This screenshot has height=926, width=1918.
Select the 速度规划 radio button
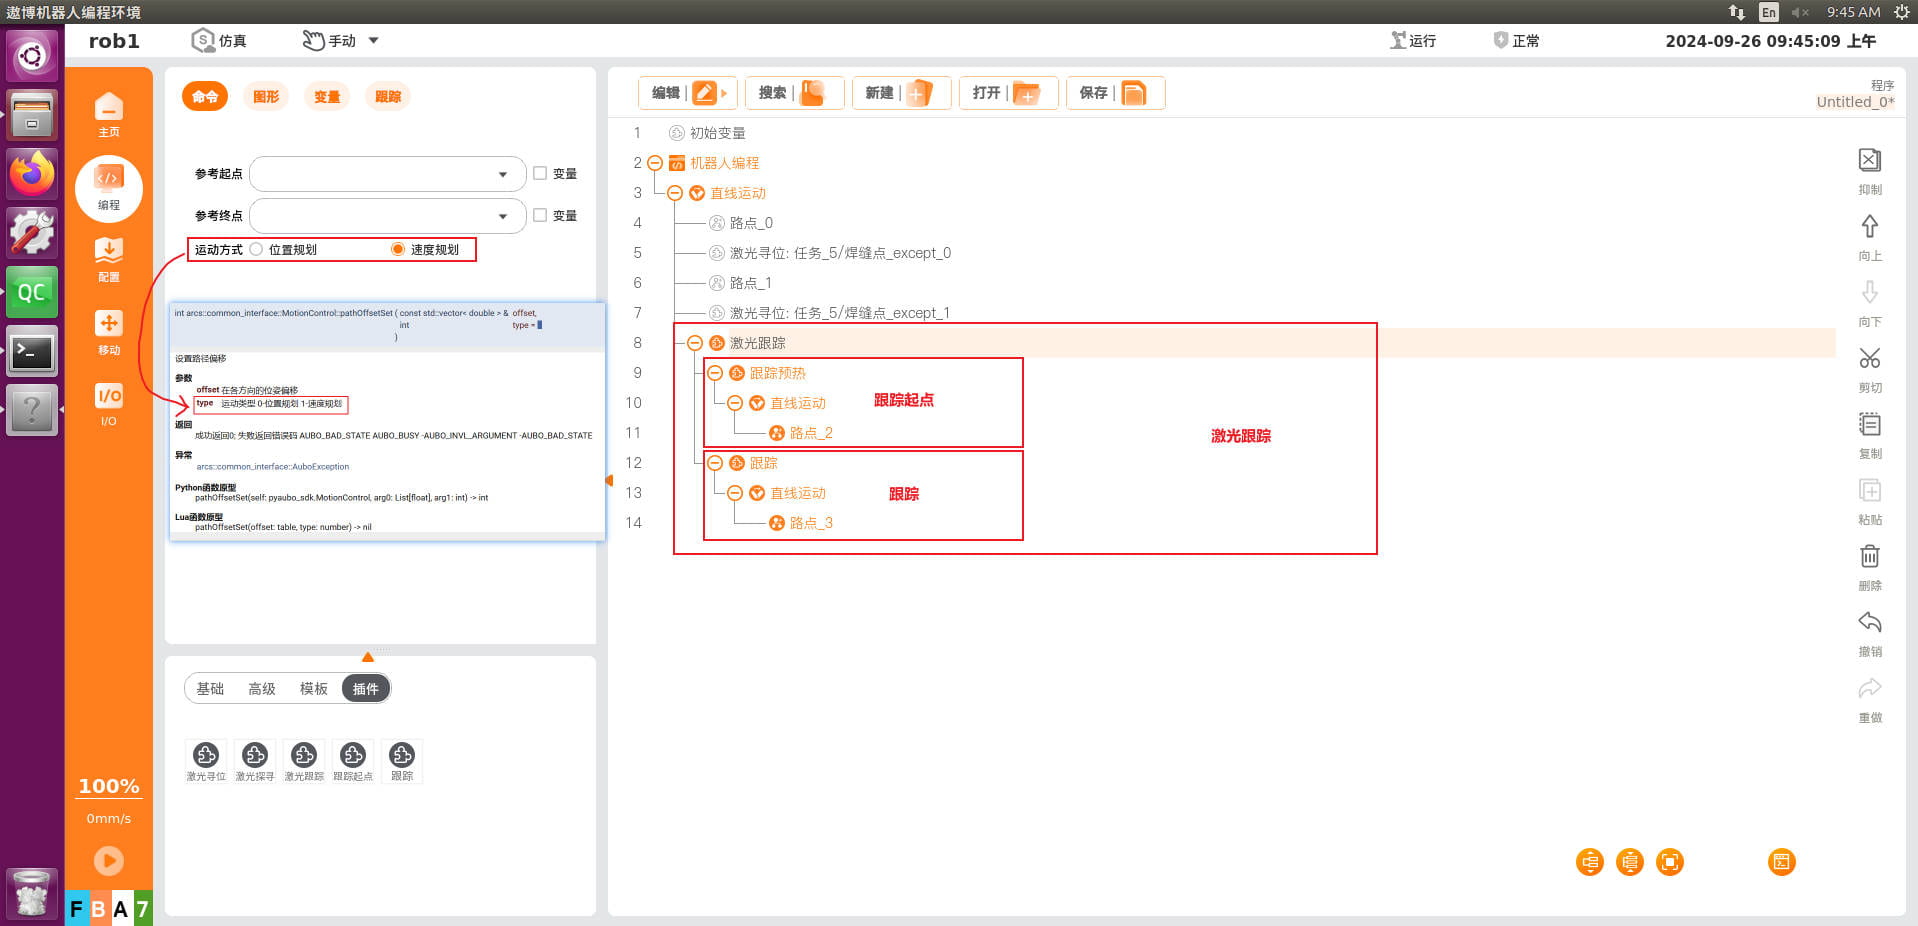398,249
